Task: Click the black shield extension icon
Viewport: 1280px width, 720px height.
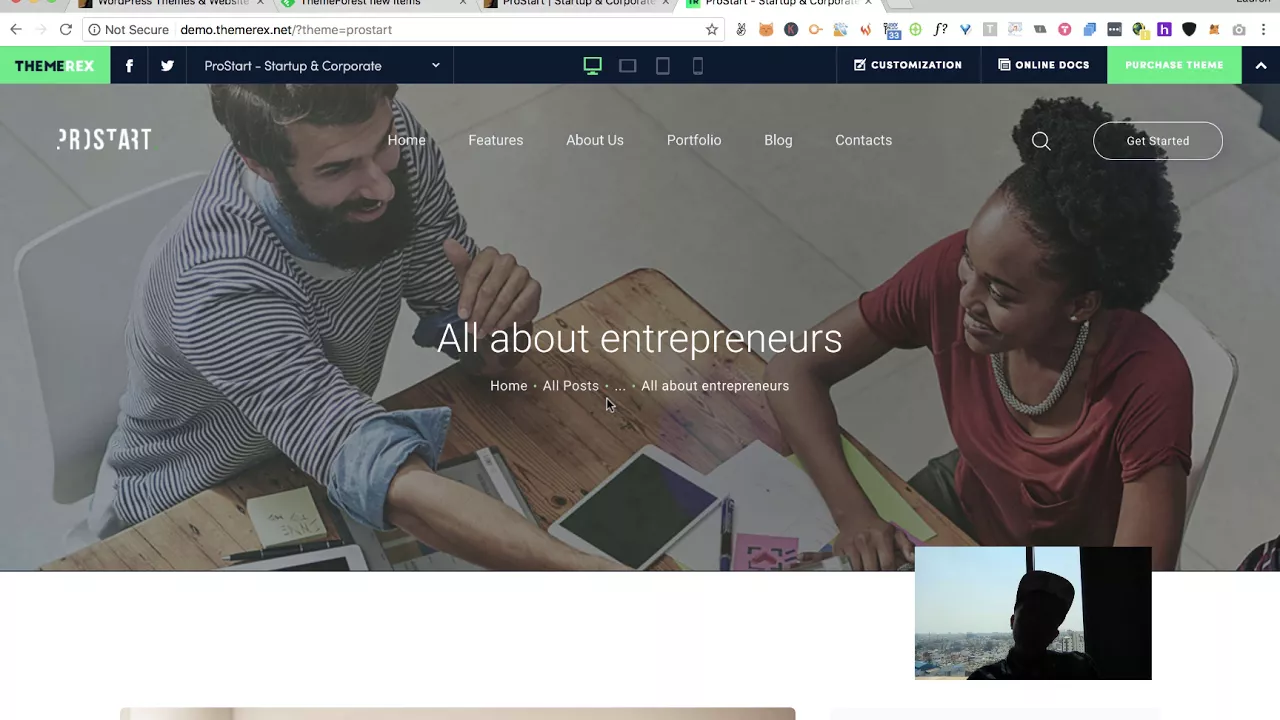Action: point(1189,30)
